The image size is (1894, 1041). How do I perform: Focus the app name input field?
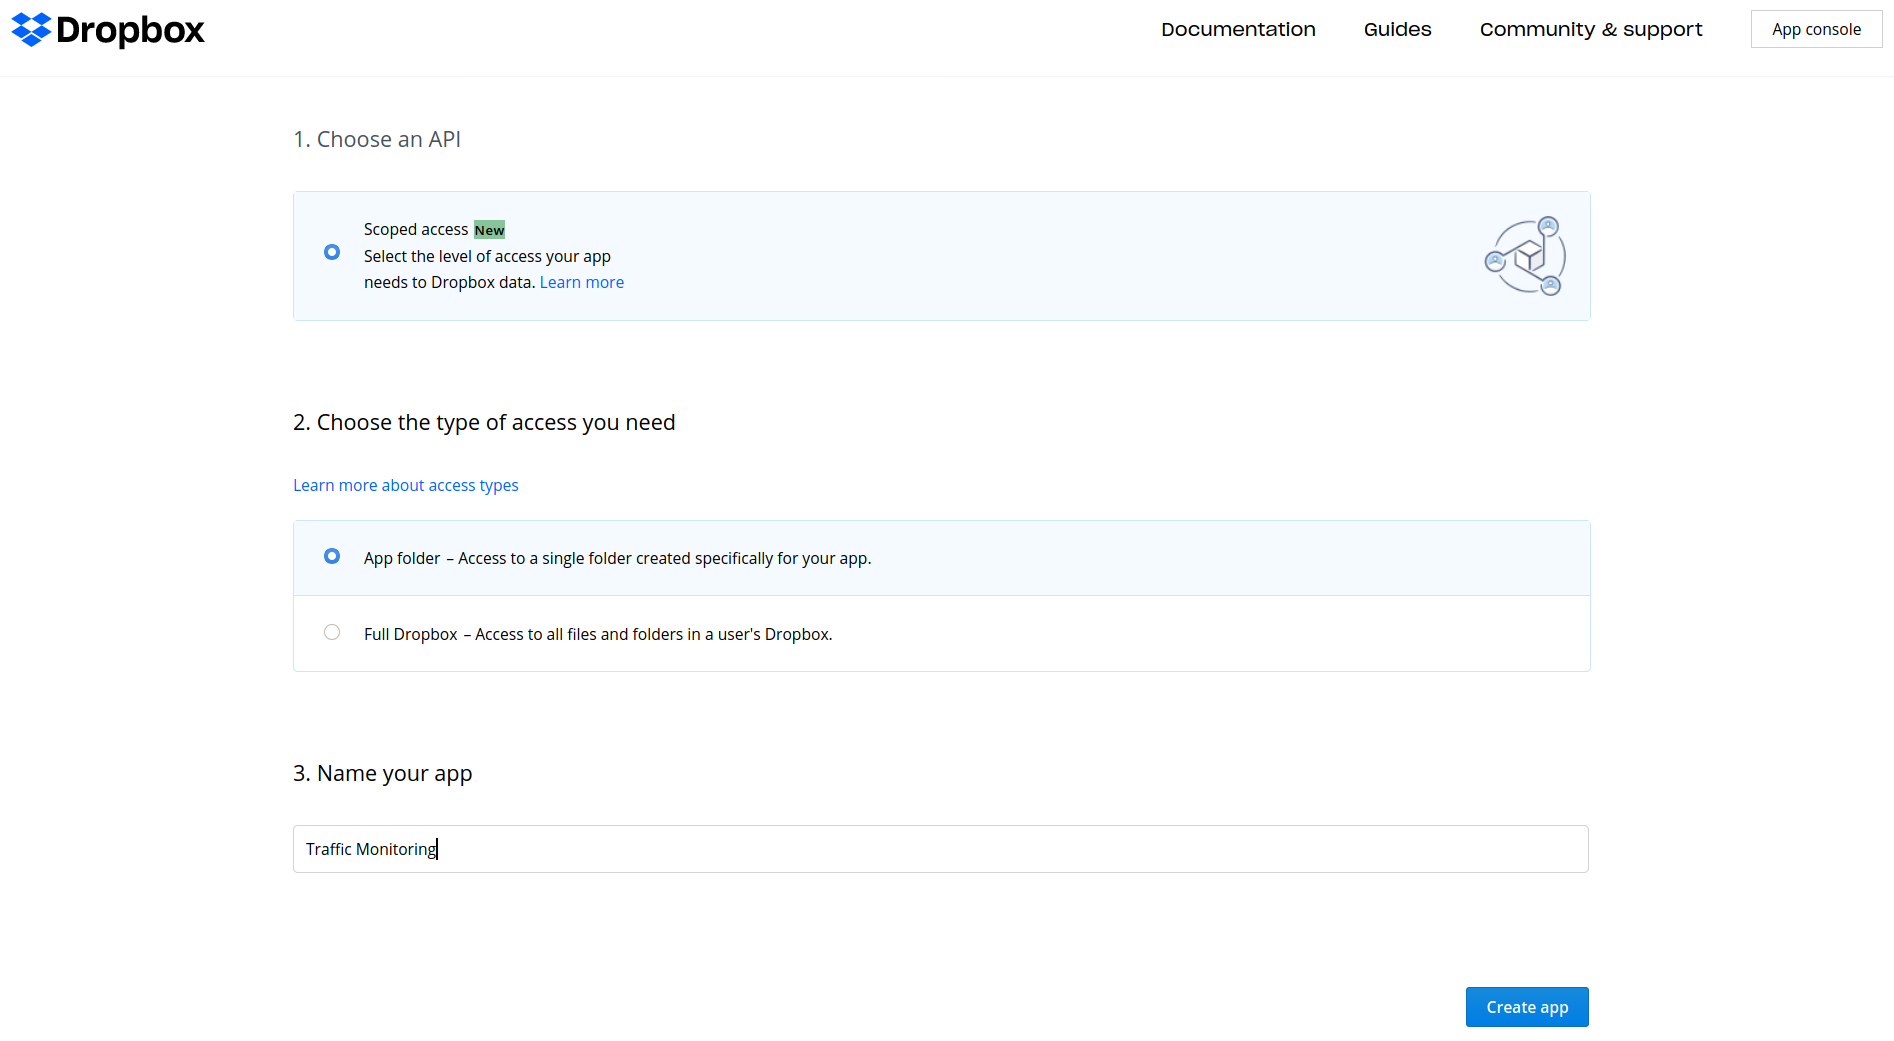(941, 849)
